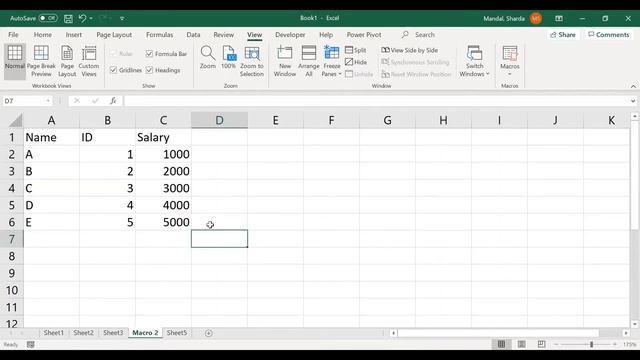Viewport: 640px width, 360px height.
Task: Switch to the Home tab
Action: 42,35
